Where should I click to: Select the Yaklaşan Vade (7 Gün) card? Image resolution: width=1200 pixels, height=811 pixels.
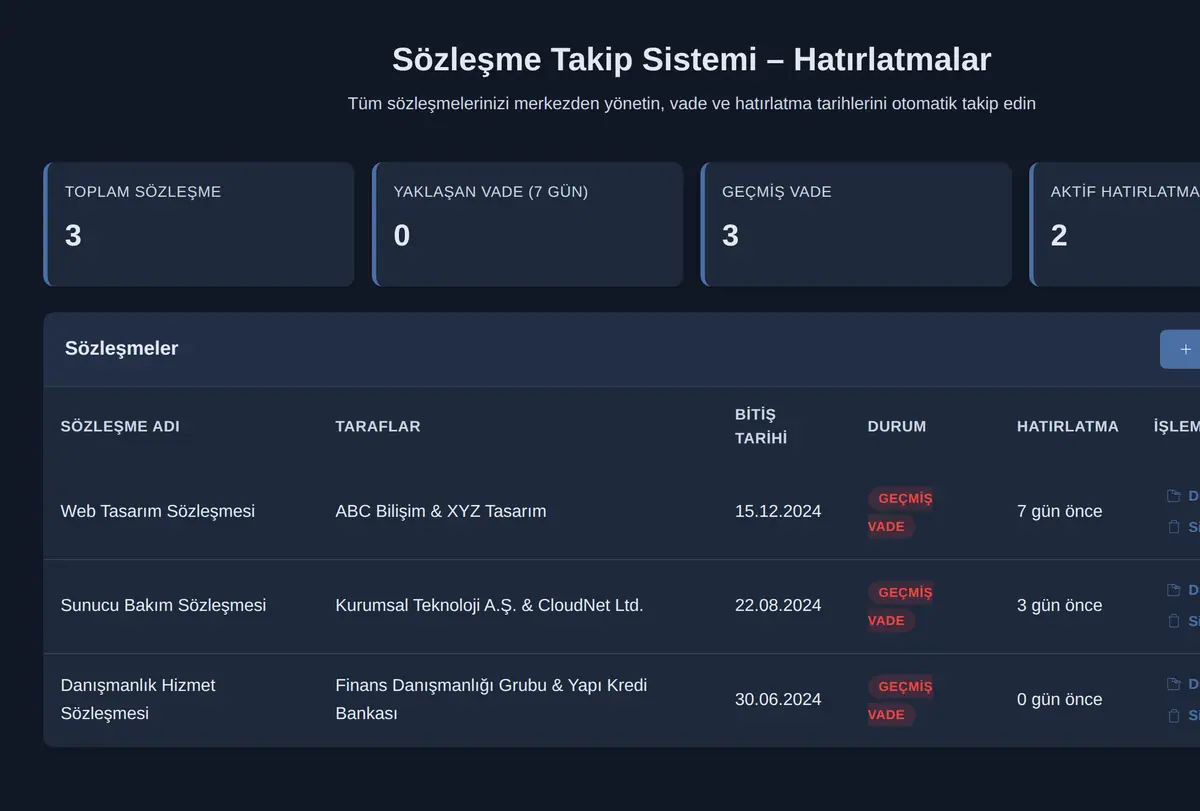point(528,224)
